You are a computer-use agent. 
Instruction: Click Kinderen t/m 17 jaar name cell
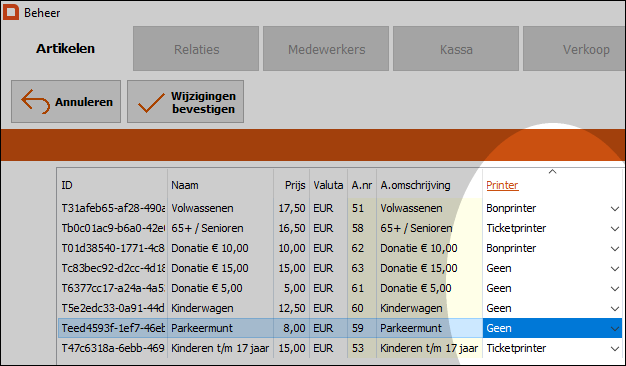[220, 348]
